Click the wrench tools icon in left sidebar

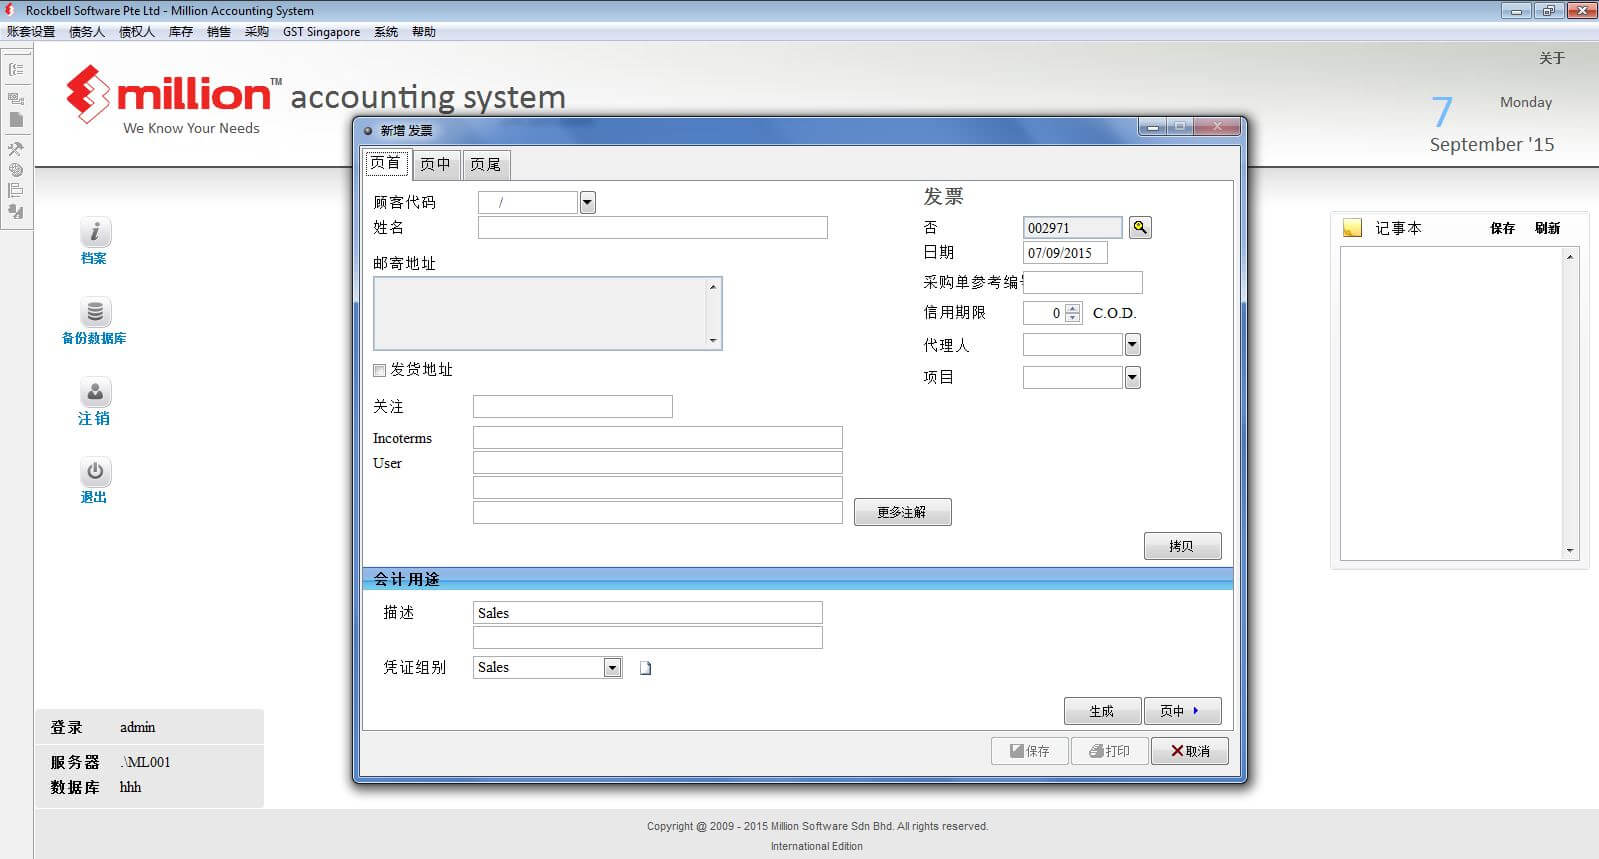pos(16,149)
